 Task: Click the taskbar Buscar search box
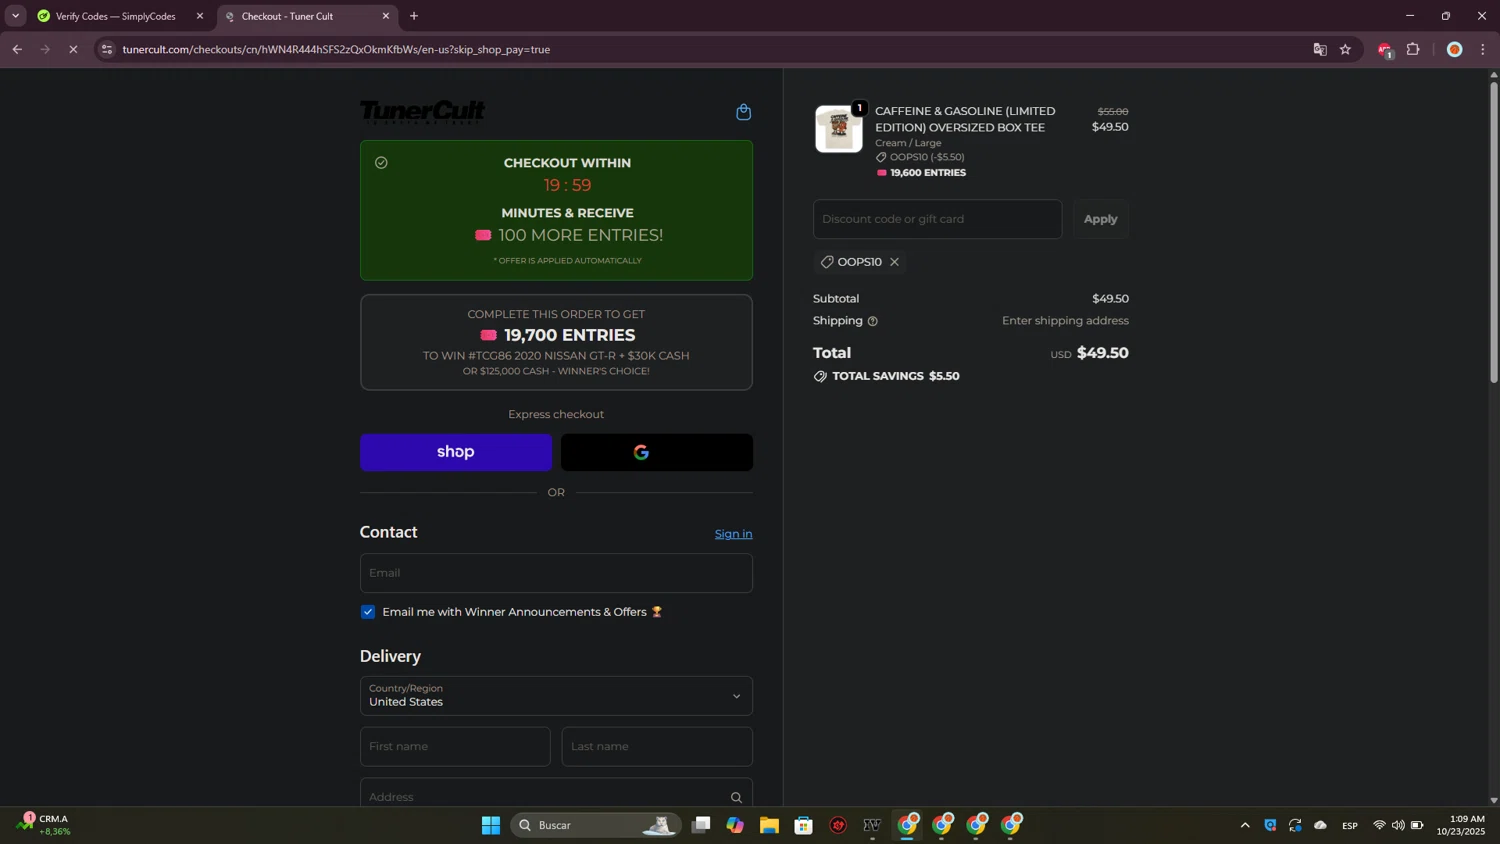[596, 825]
